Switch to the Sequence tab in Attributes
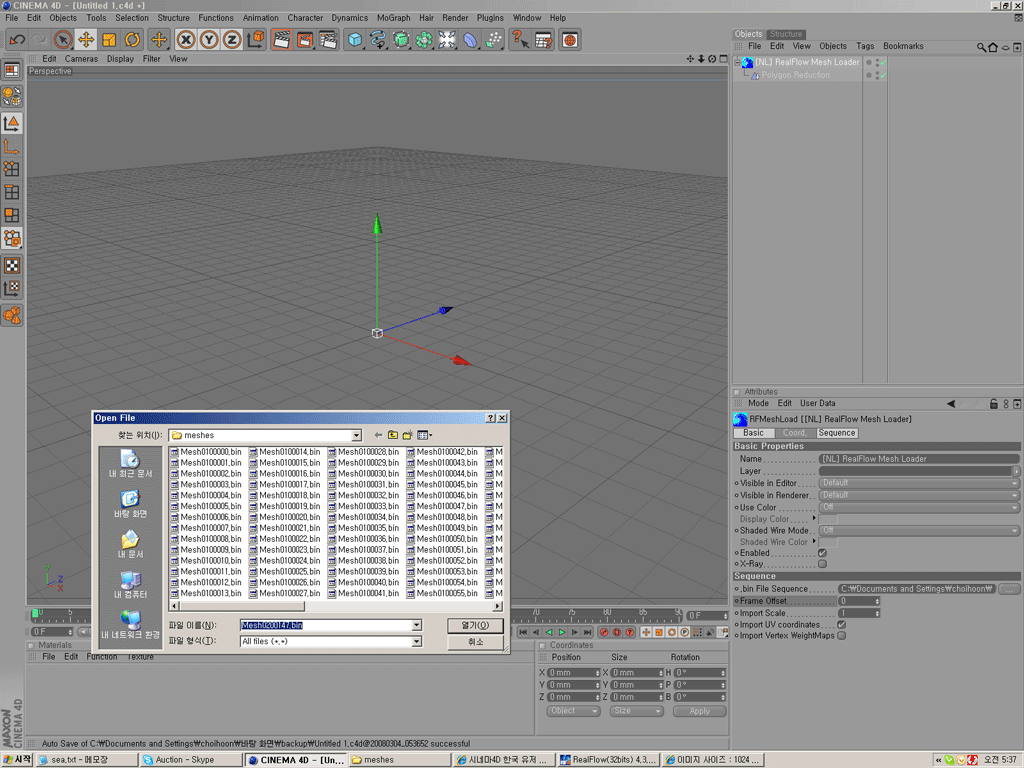 coord(837,433)
